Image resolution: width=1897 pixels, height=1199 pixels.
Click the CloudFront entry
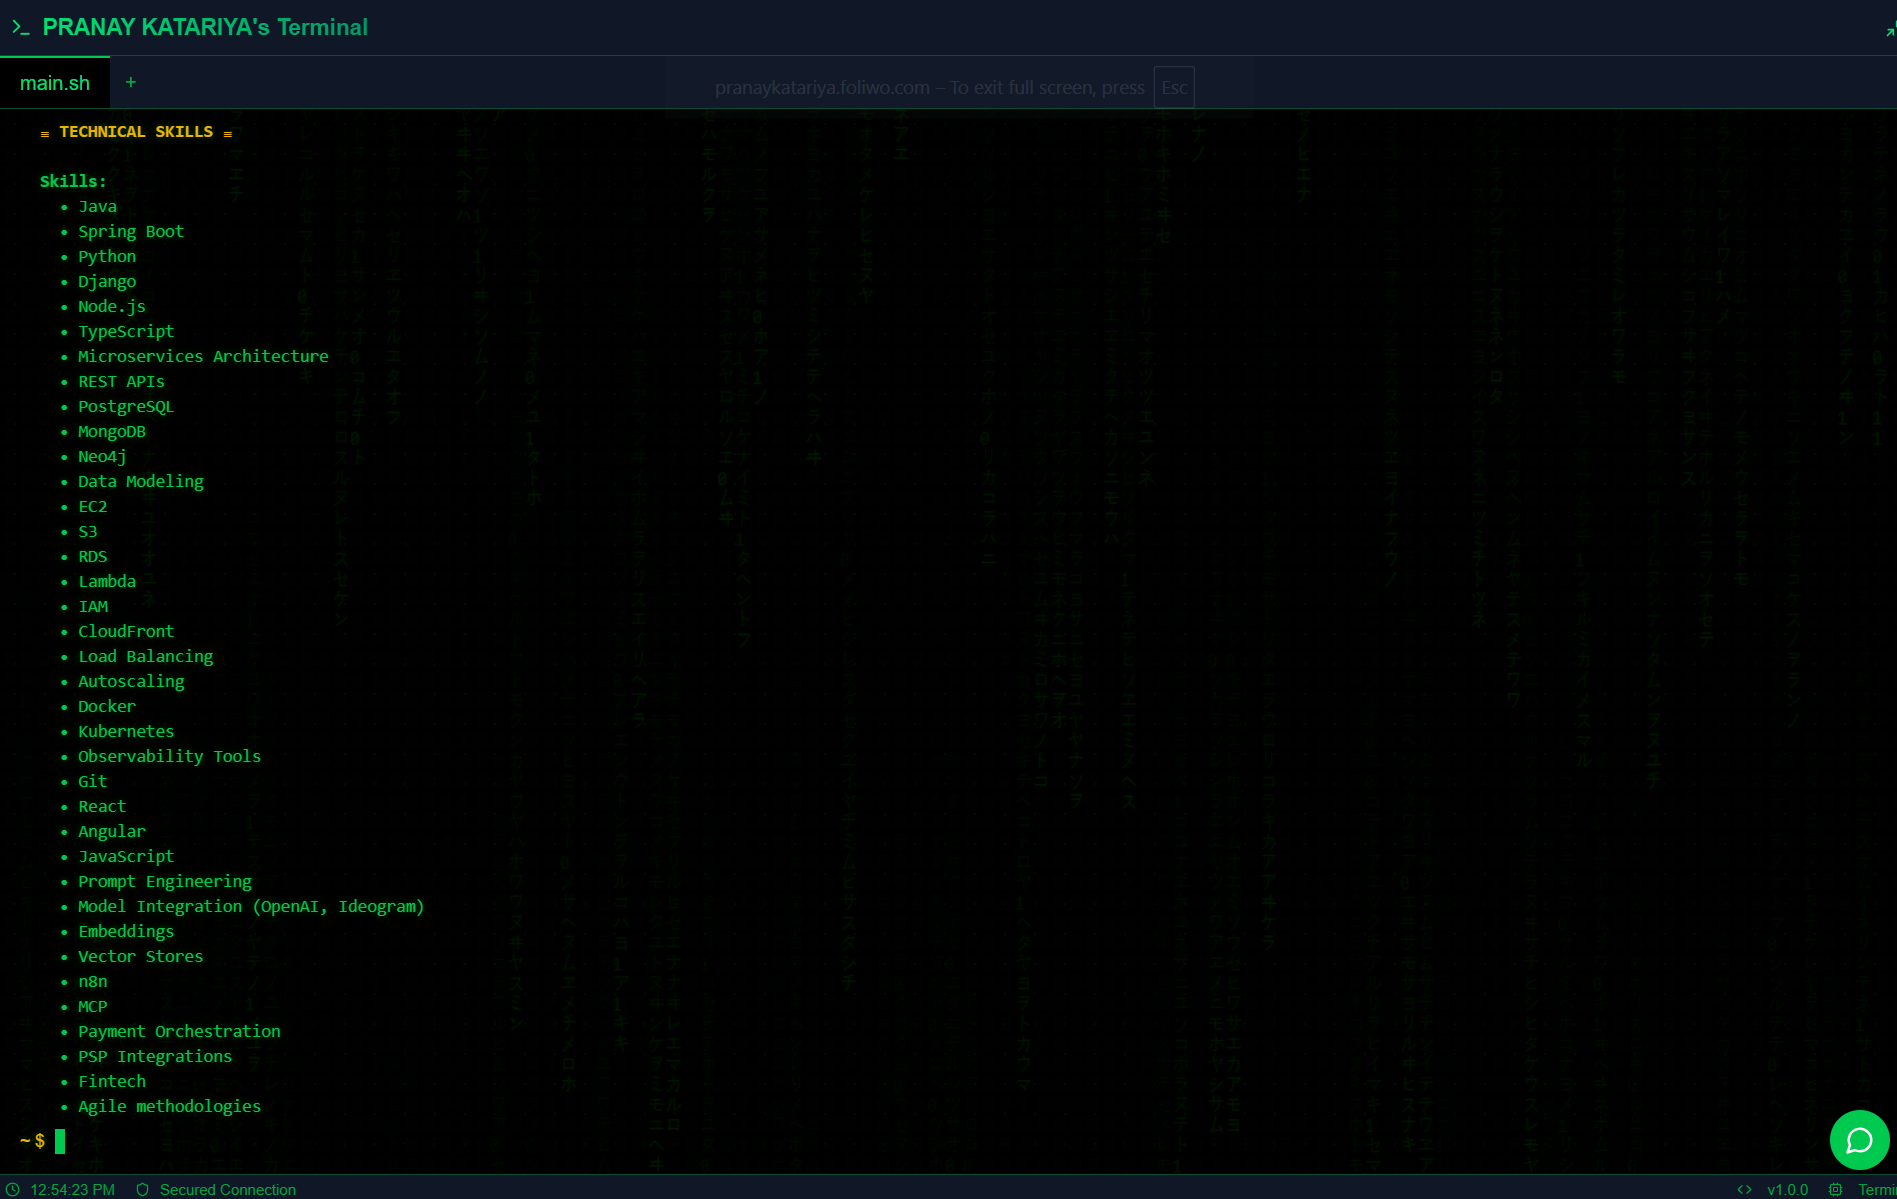(126, 631)
